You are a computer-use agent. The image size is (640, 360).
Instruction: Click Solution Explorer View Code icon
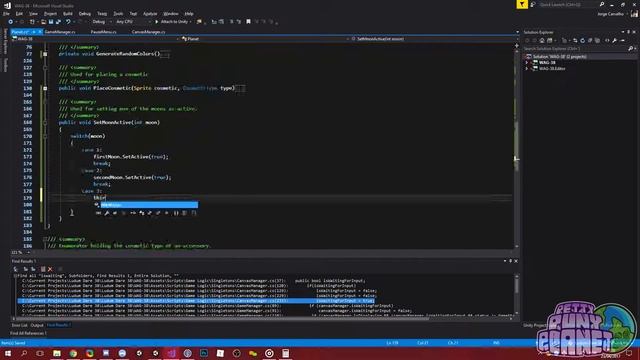point(607,40)
